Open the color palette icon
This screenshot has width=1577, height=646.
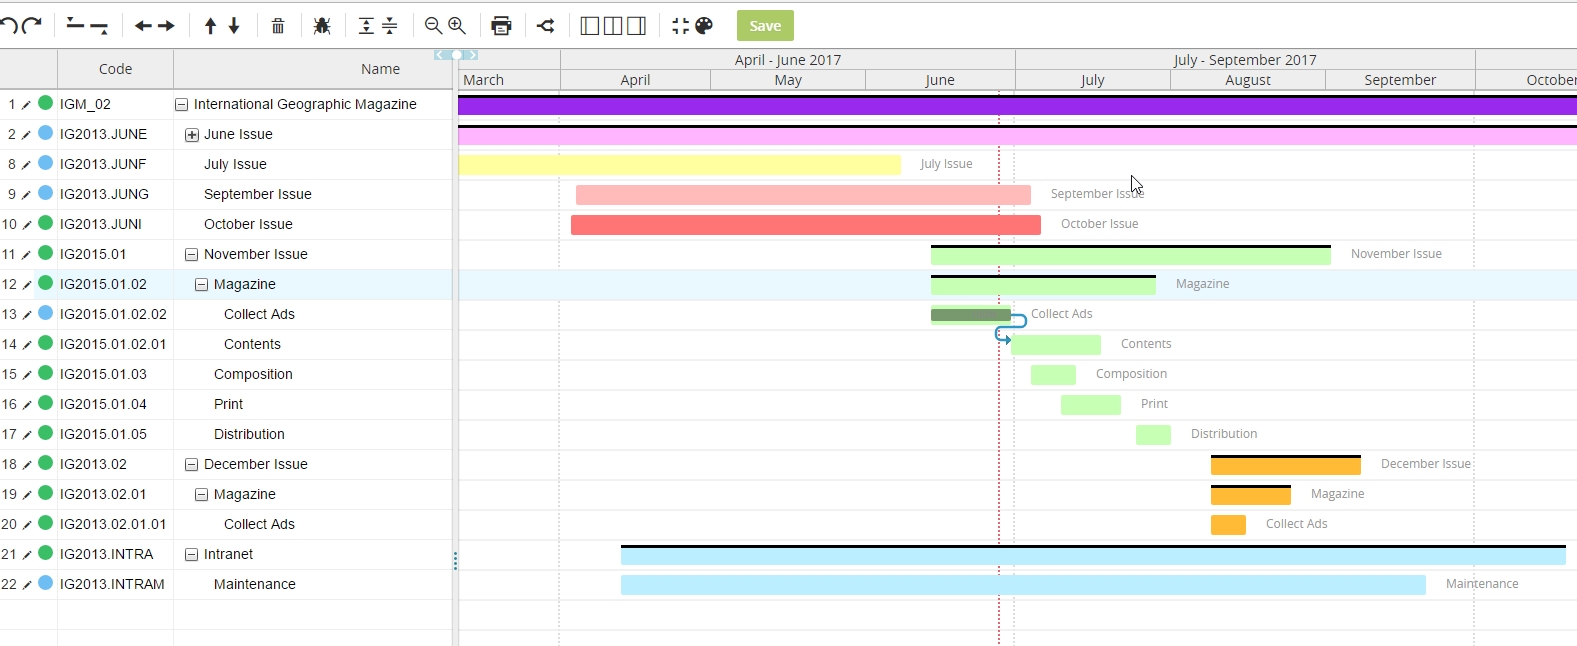(x=704, y=26)
